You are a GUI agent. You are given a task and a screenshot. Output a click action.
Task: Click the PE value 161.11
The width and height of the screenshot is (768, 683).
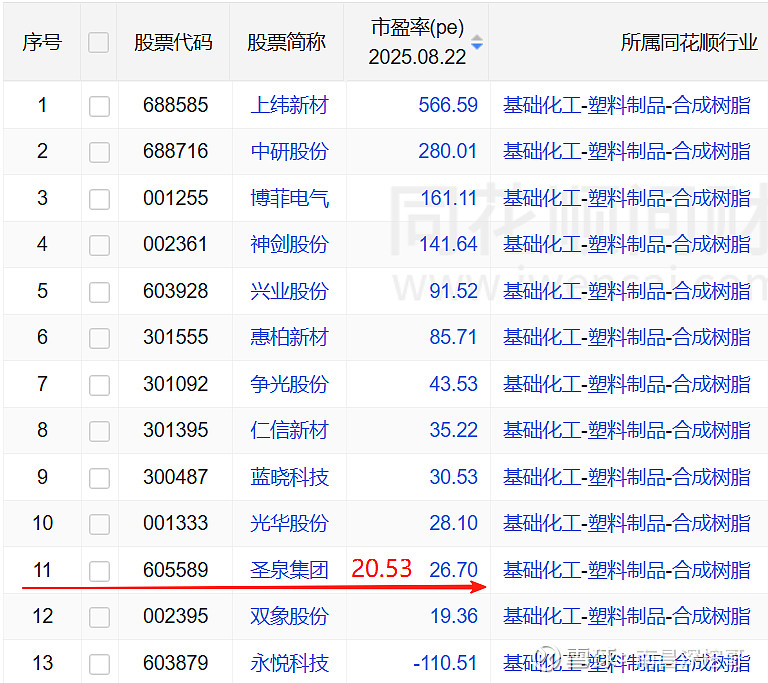449,198
